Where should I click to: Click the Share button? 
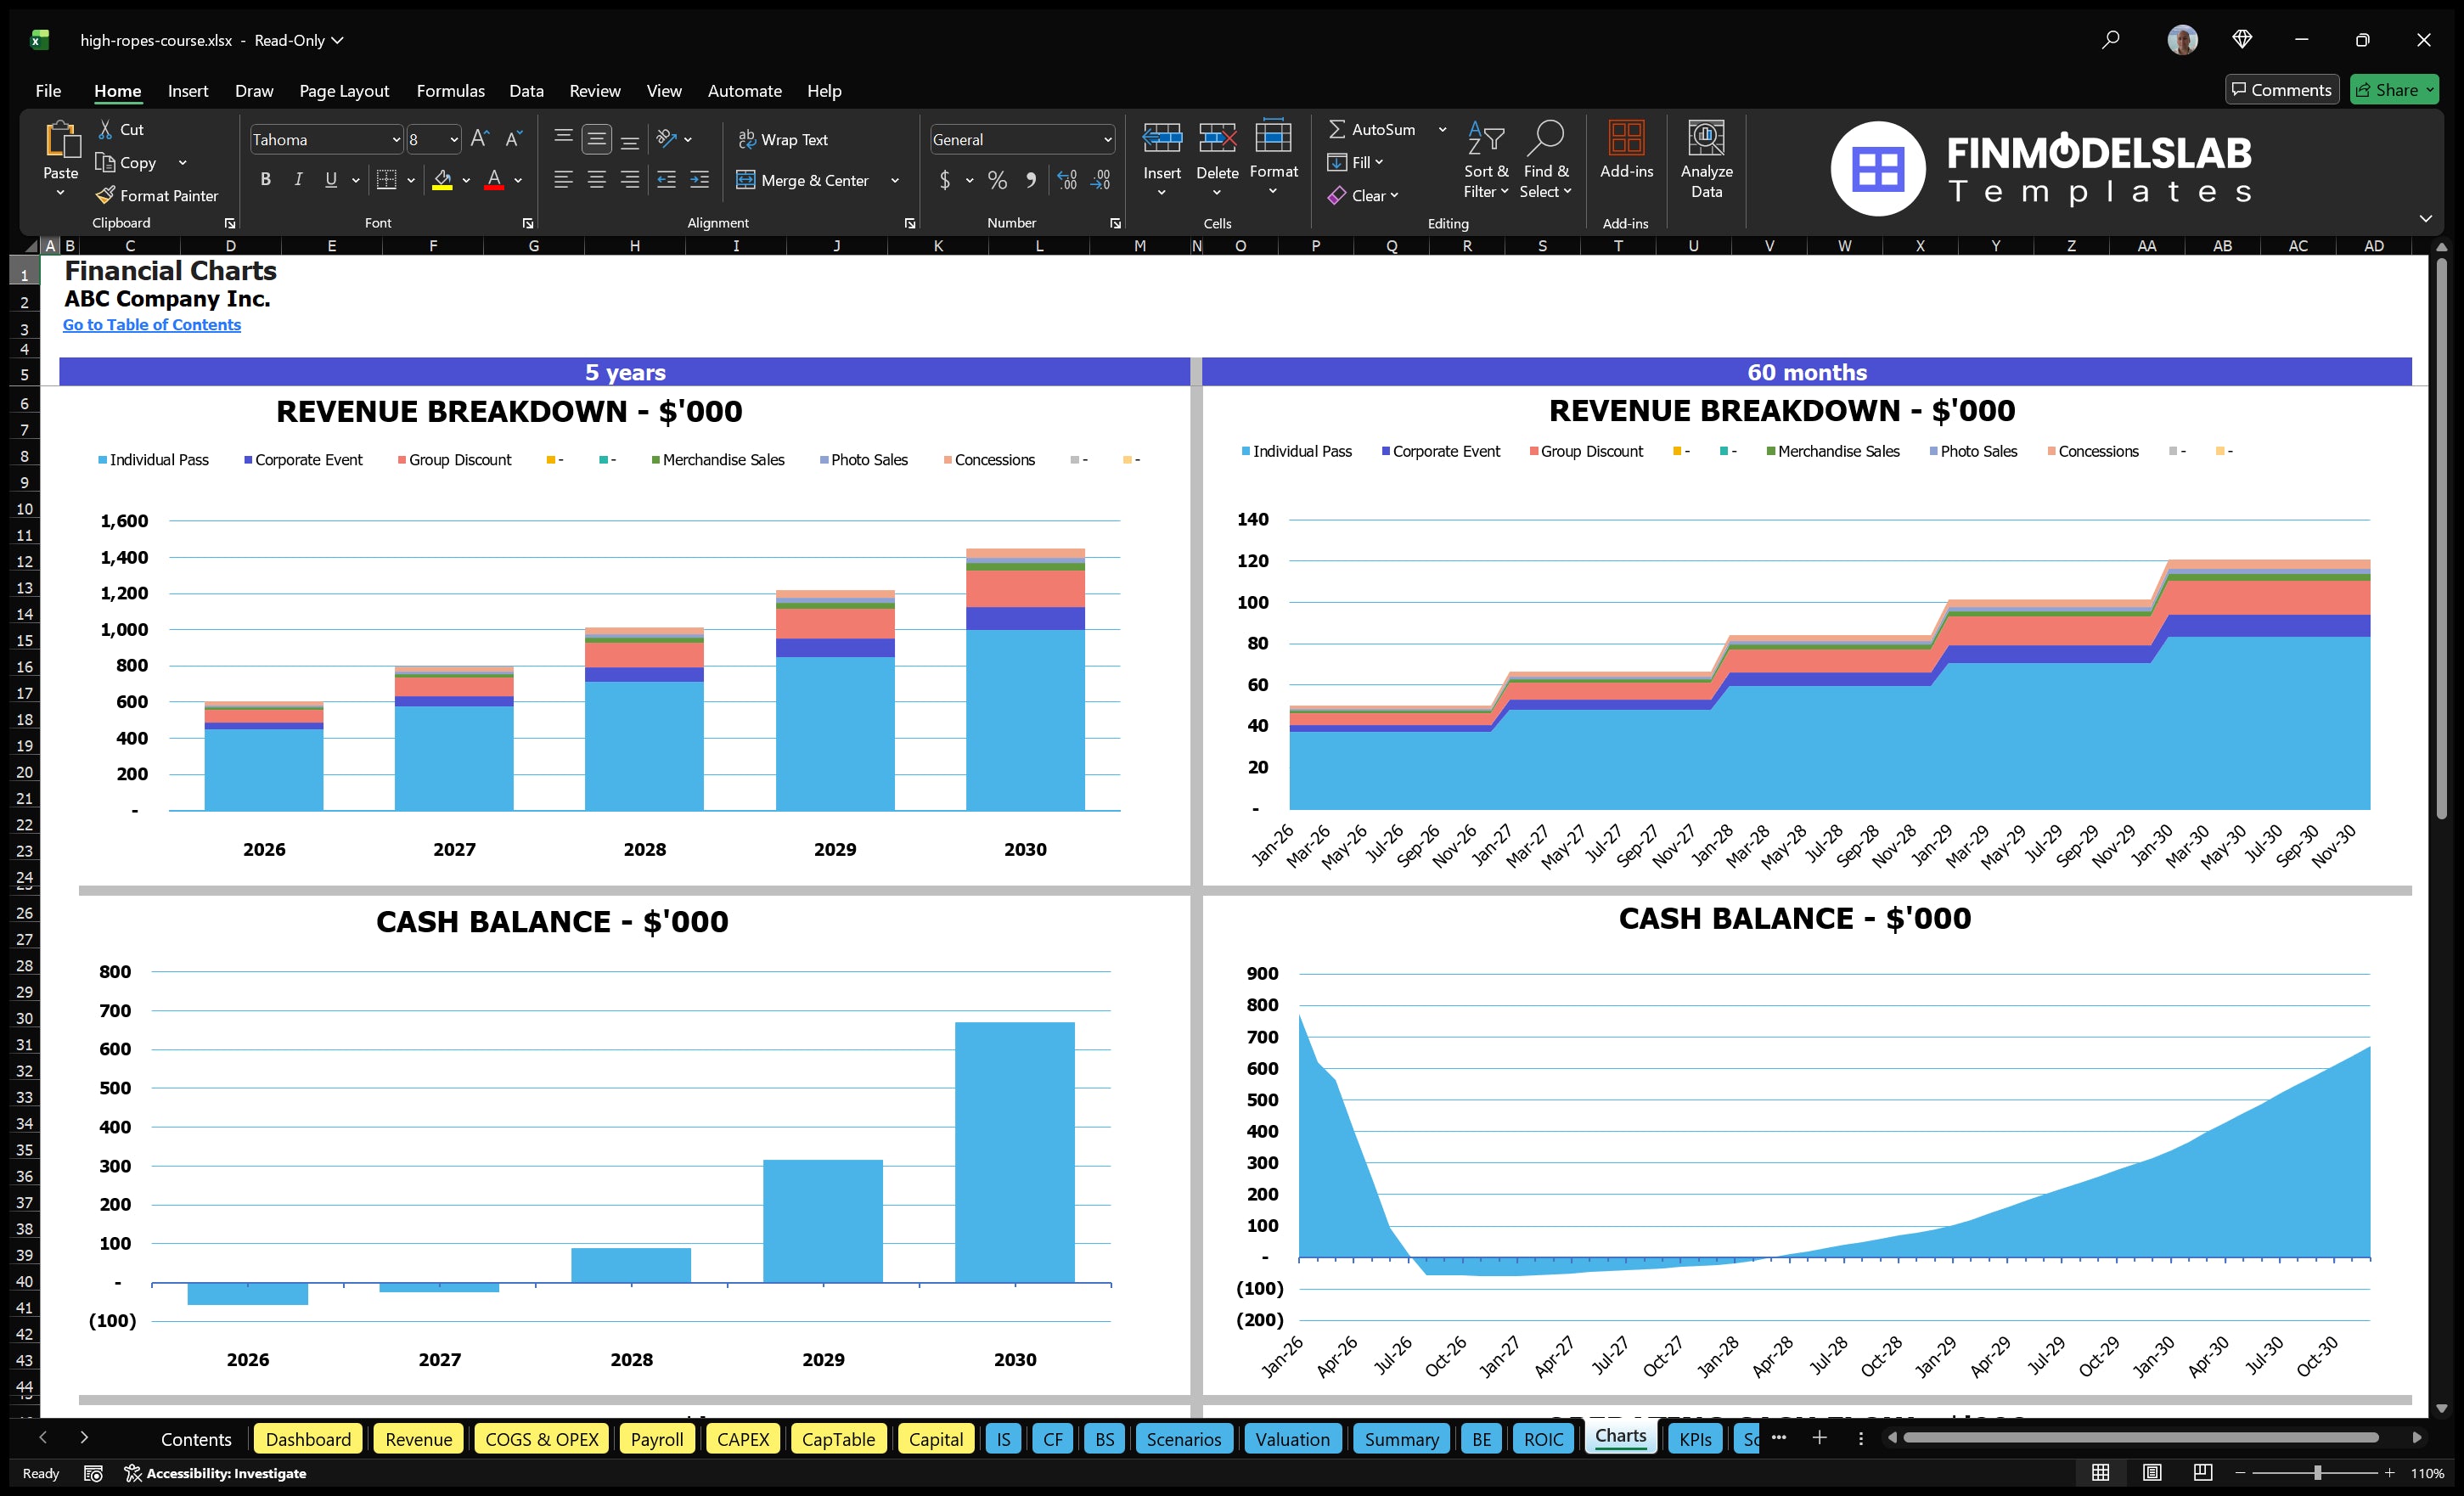2394,89
